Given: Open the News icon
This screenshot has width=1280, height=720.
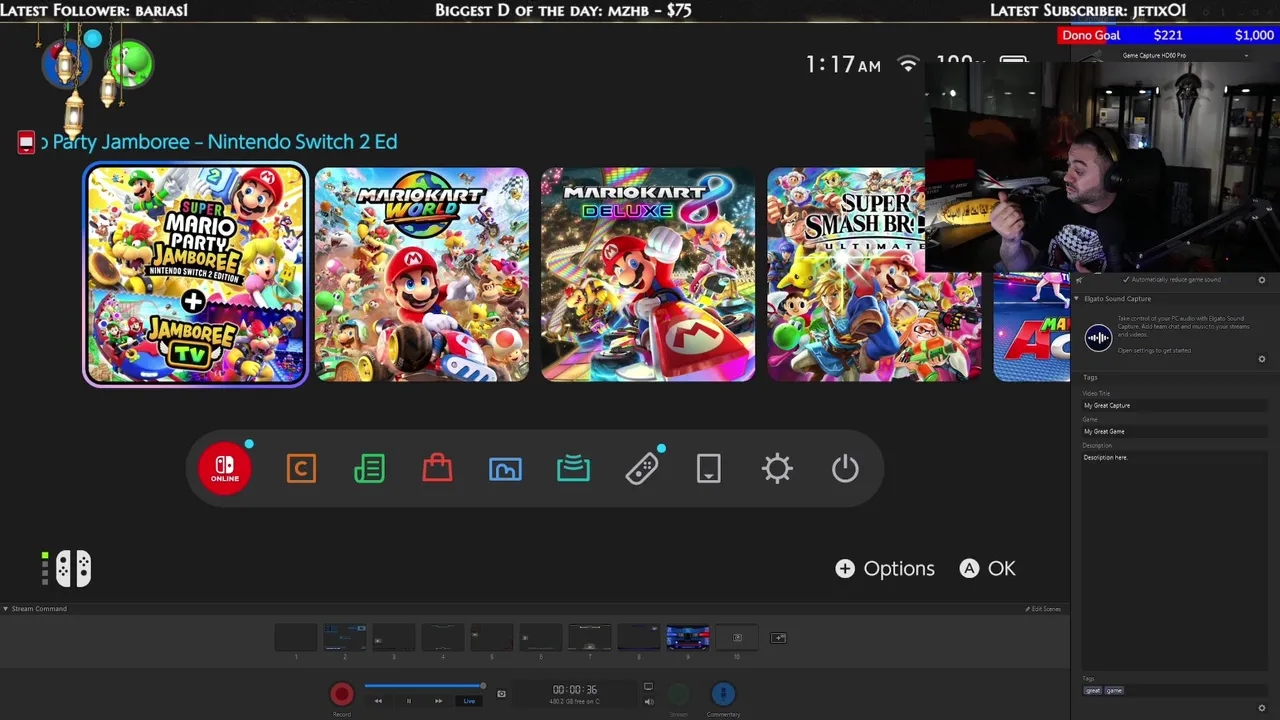Looking at the screenshot, I should pos(369,469).
